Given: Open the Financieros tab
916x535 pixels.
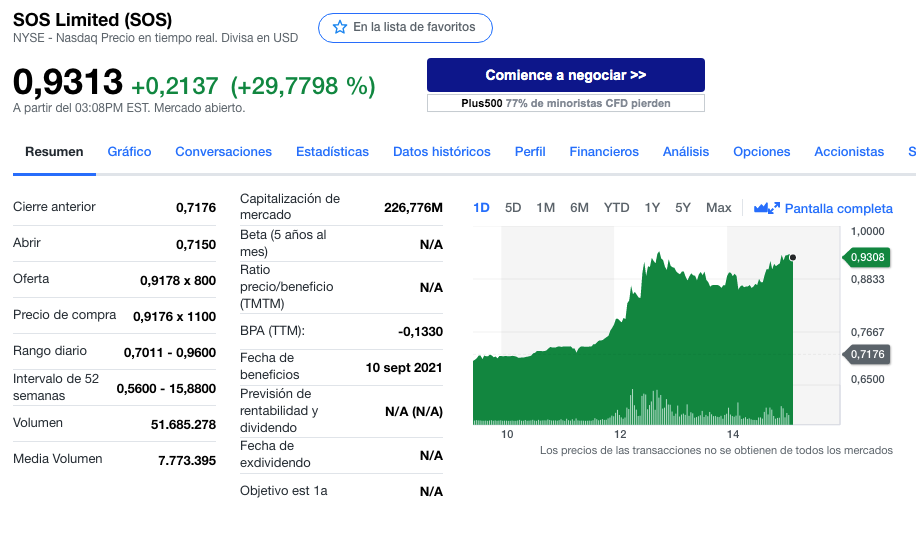Looking at the screenshot, I should (x=604, y=152).
